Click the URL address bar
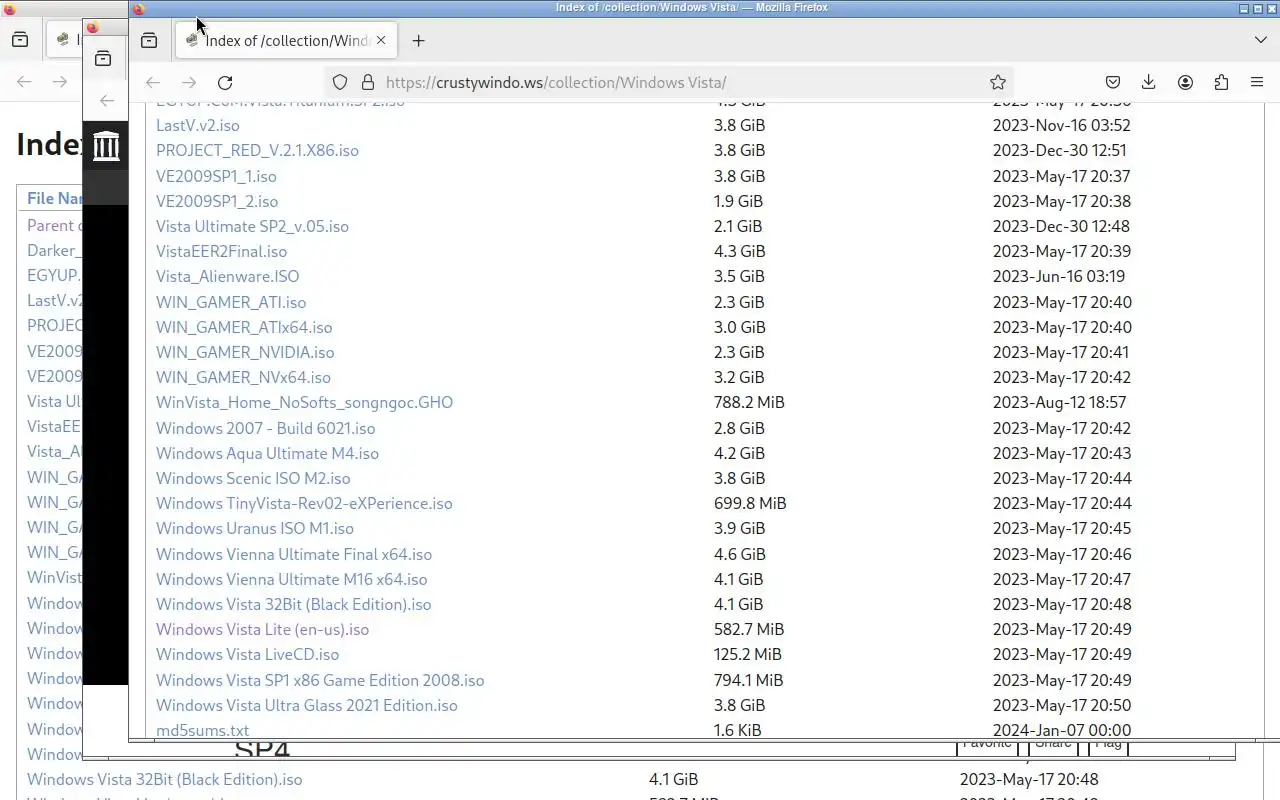 [670, 82]
